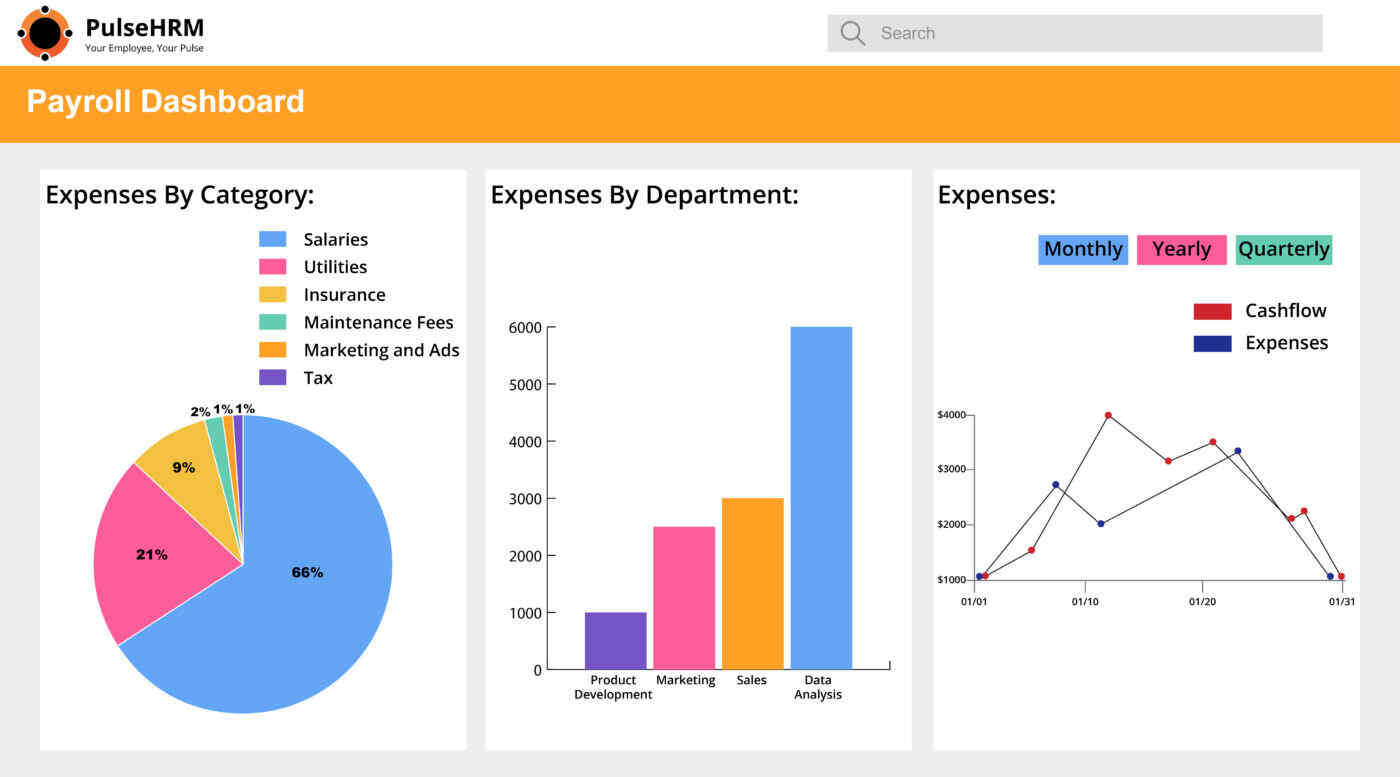Switch to the Yearly expenses view
Image resolution: width=1400 pixels, height=777 pixels.
pos(1181,249)
